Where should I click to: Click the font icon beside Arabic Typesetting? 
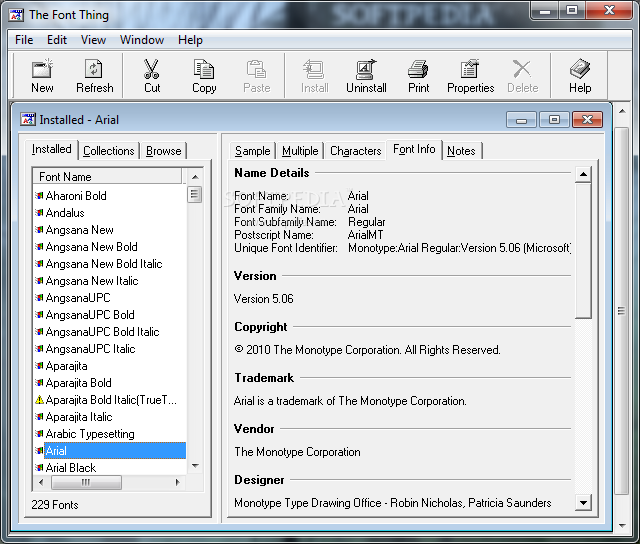[x=39, y=434]
